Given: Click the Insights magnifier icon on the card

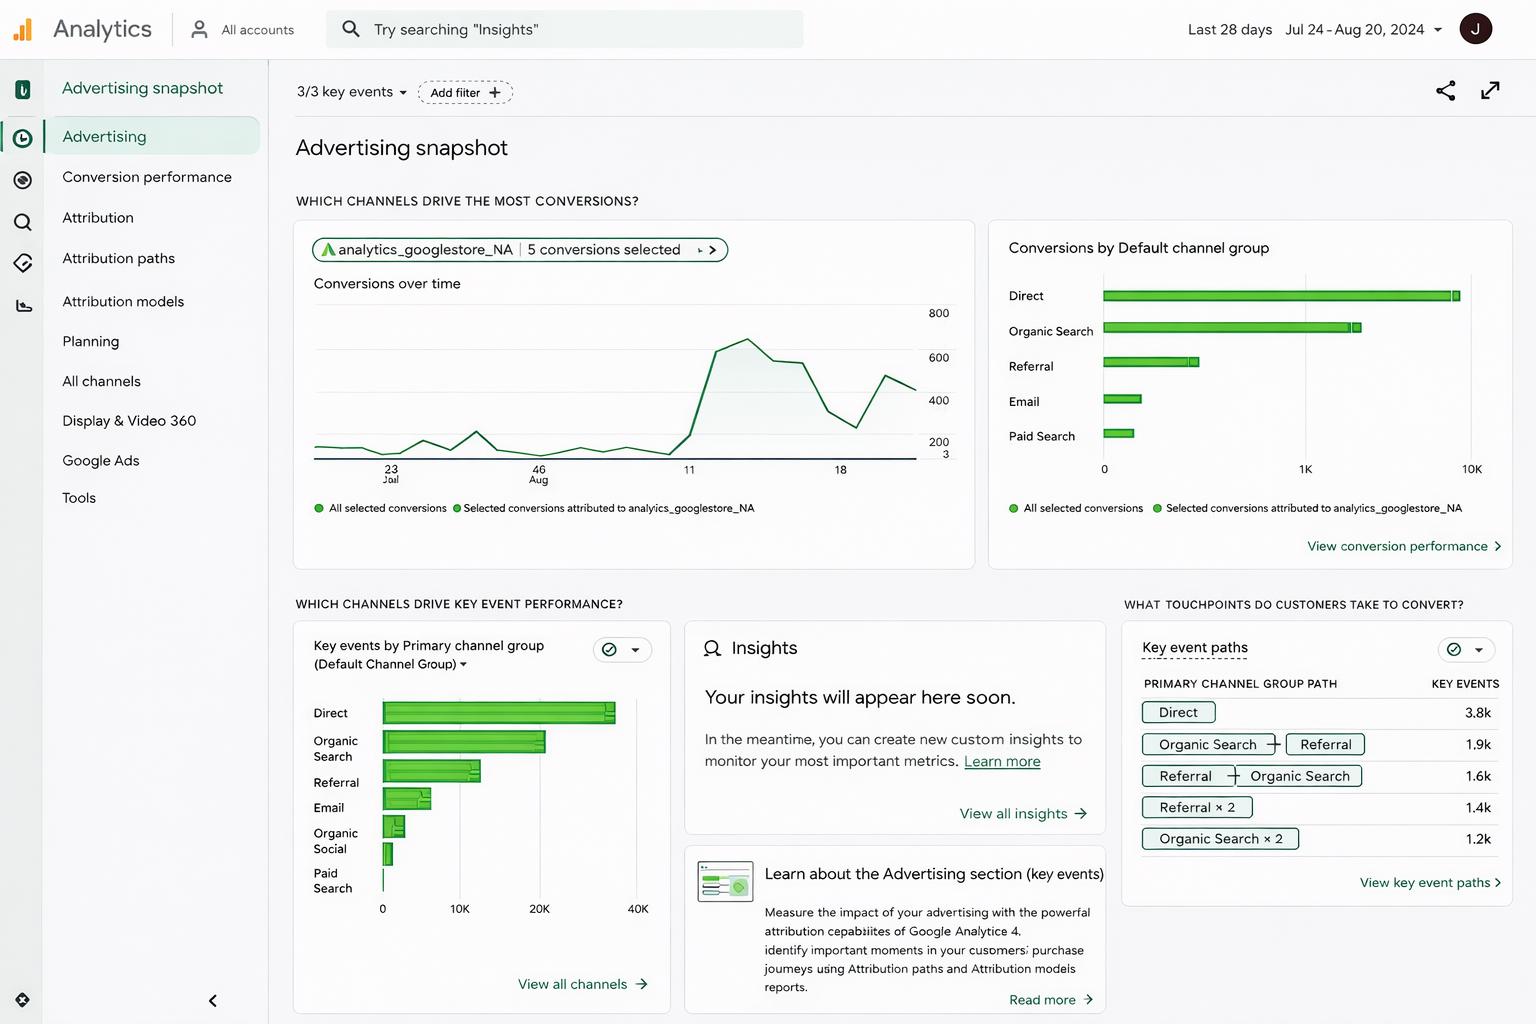Looking at the screenshot, I should tap(712, 648).
